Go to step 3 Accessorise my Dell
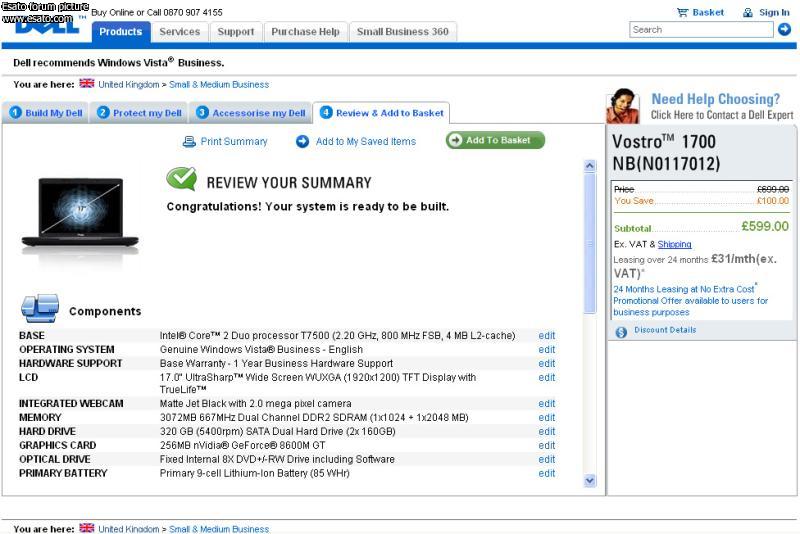Screen dimensions: 800x534 coord(251,113)
